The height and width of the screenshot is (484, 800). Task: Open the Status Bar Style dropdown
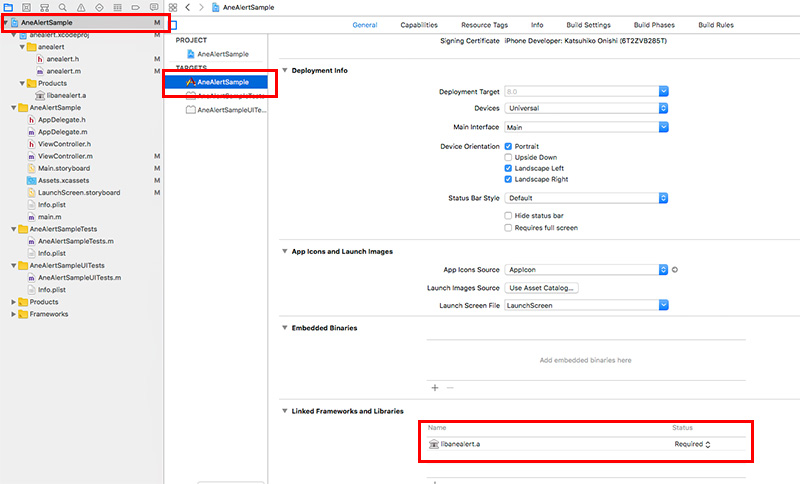[x=586, y=198]
